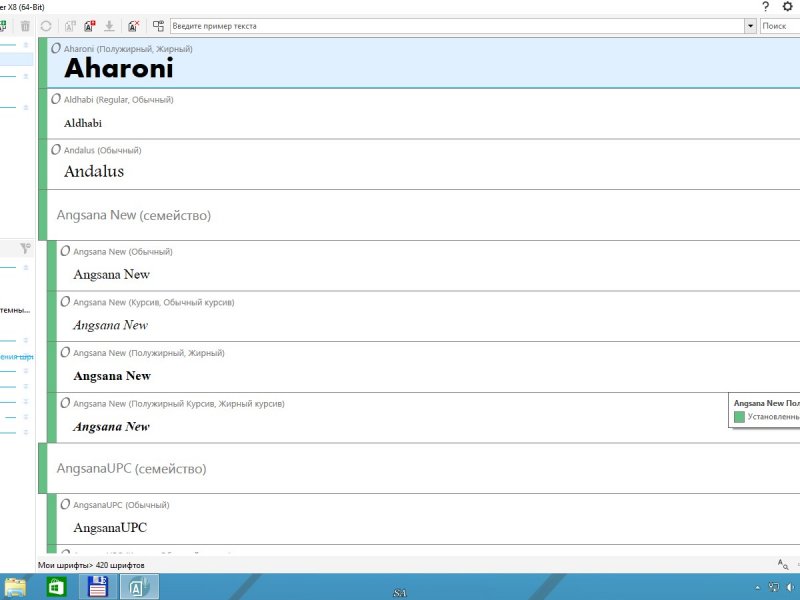Click the OpenType icon beside Angsana New (Курсив)
Viewport: 800px width, 600px height.
(65, 302)
